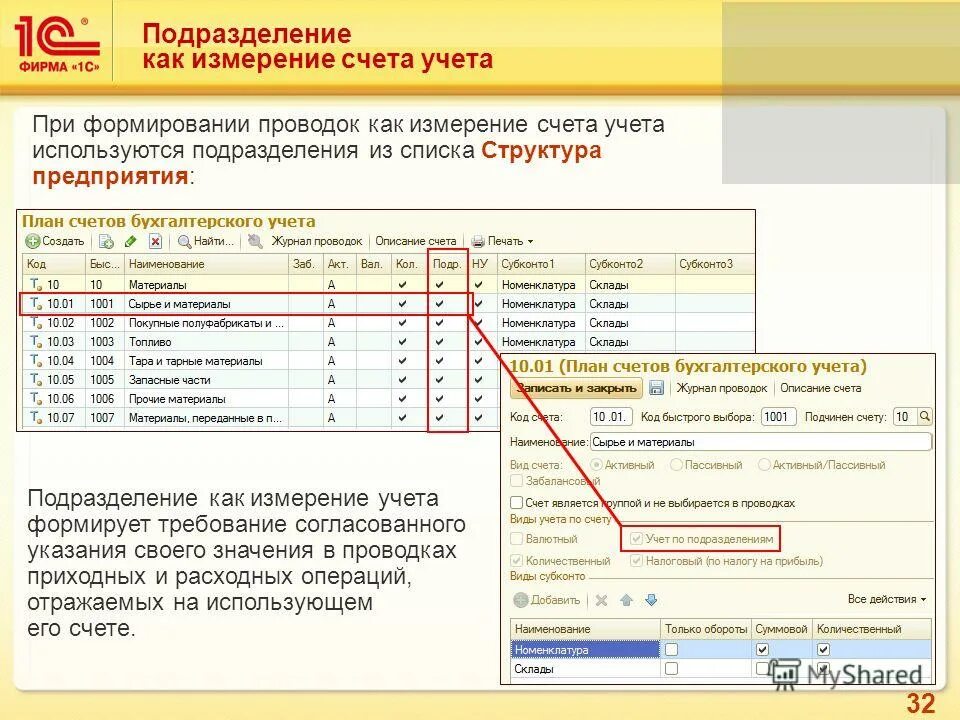
Task: Click the blue down arrow under Виды субконто
Action: click(651, 599)
